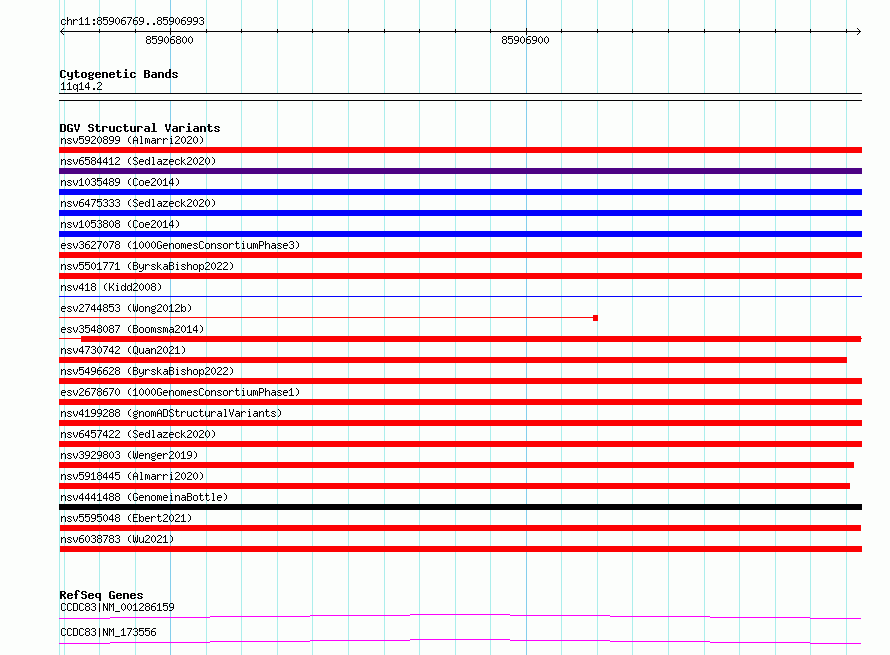
Task: Click the magenta line of CCDC83|NM_173556
Action: [x=460, y=641]
